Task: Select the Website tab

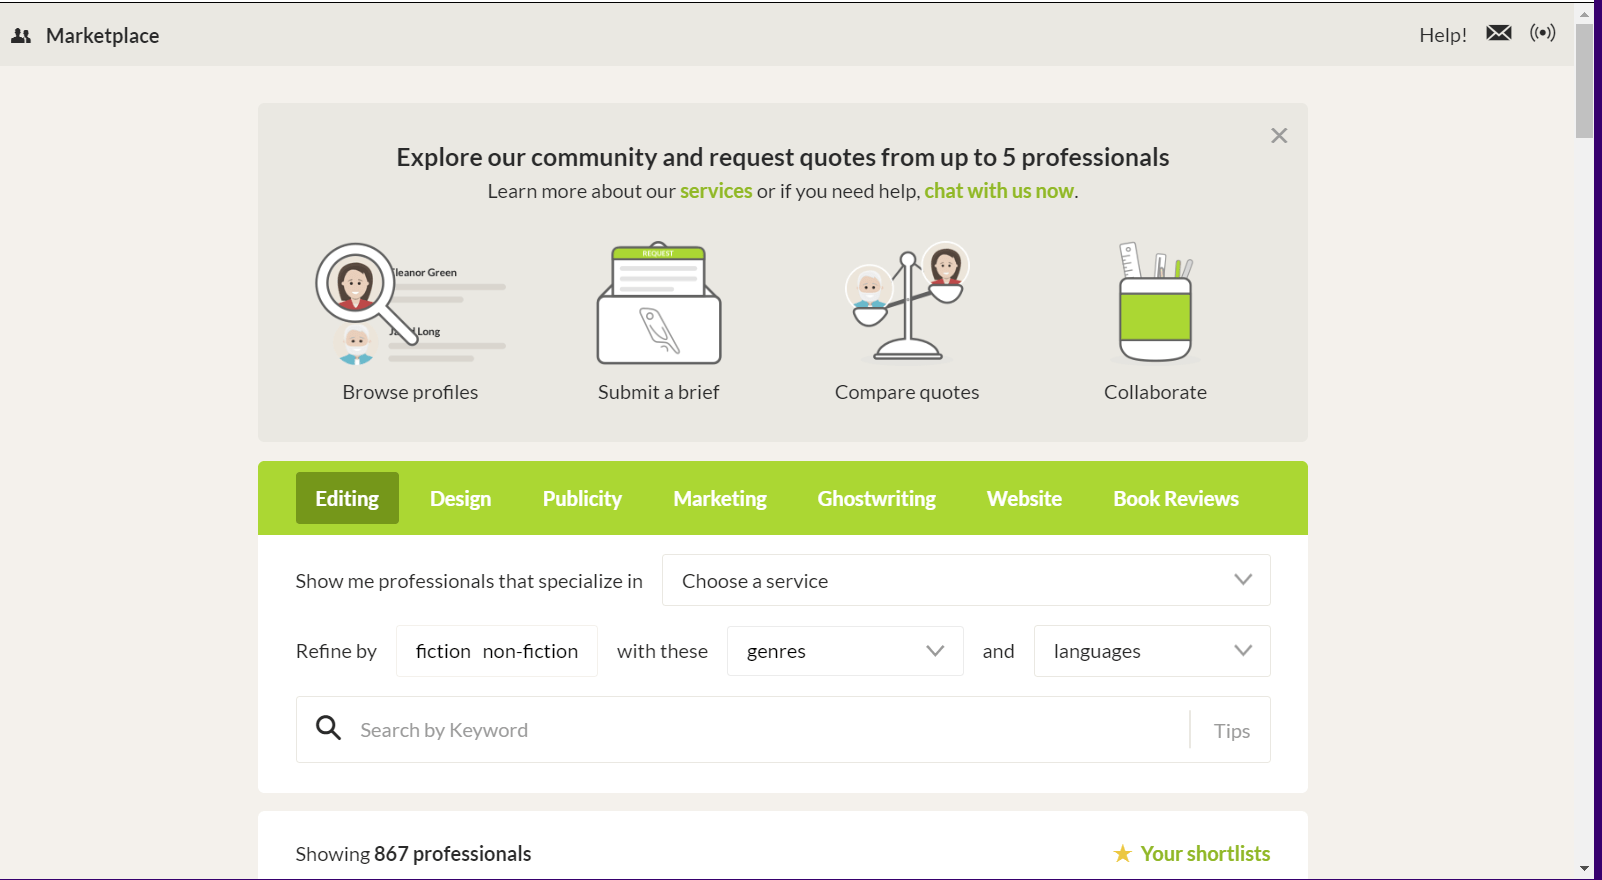Action: pos(1024,498)
